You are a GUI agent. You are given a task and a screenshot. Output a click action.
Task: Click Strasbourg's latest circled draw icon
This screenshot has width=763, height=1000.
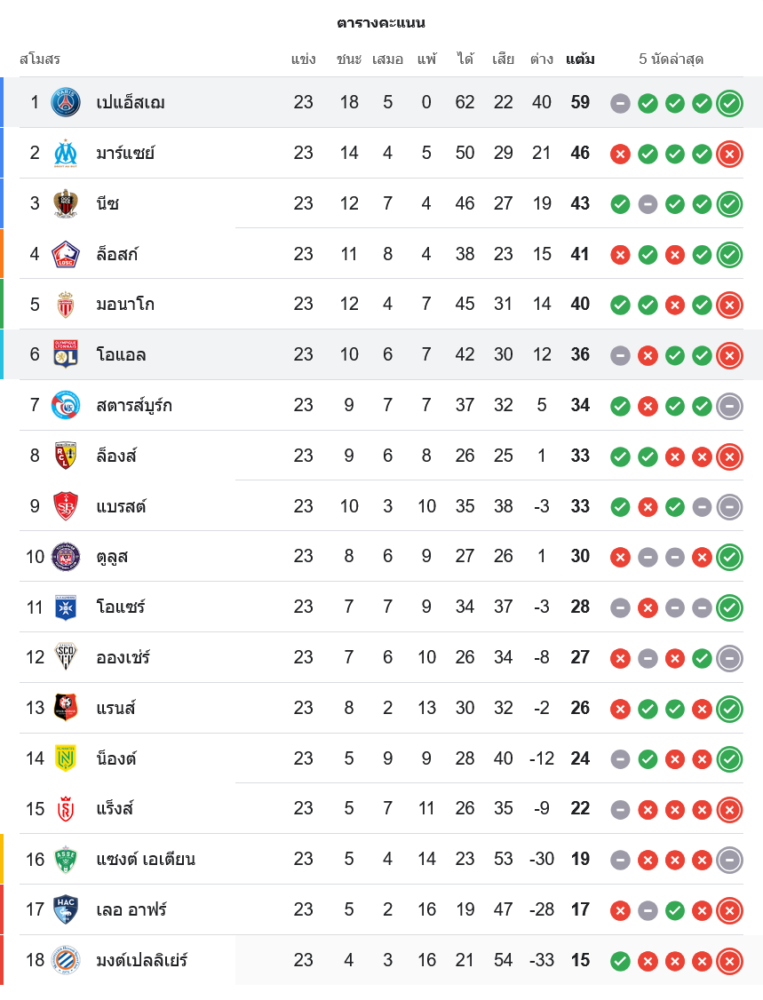(x=730, y=405)
